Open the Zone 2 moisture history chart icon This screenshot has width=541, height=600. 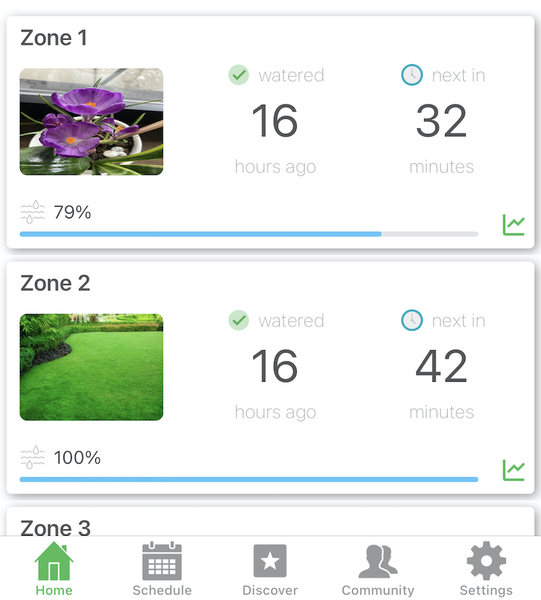point(513,470)
